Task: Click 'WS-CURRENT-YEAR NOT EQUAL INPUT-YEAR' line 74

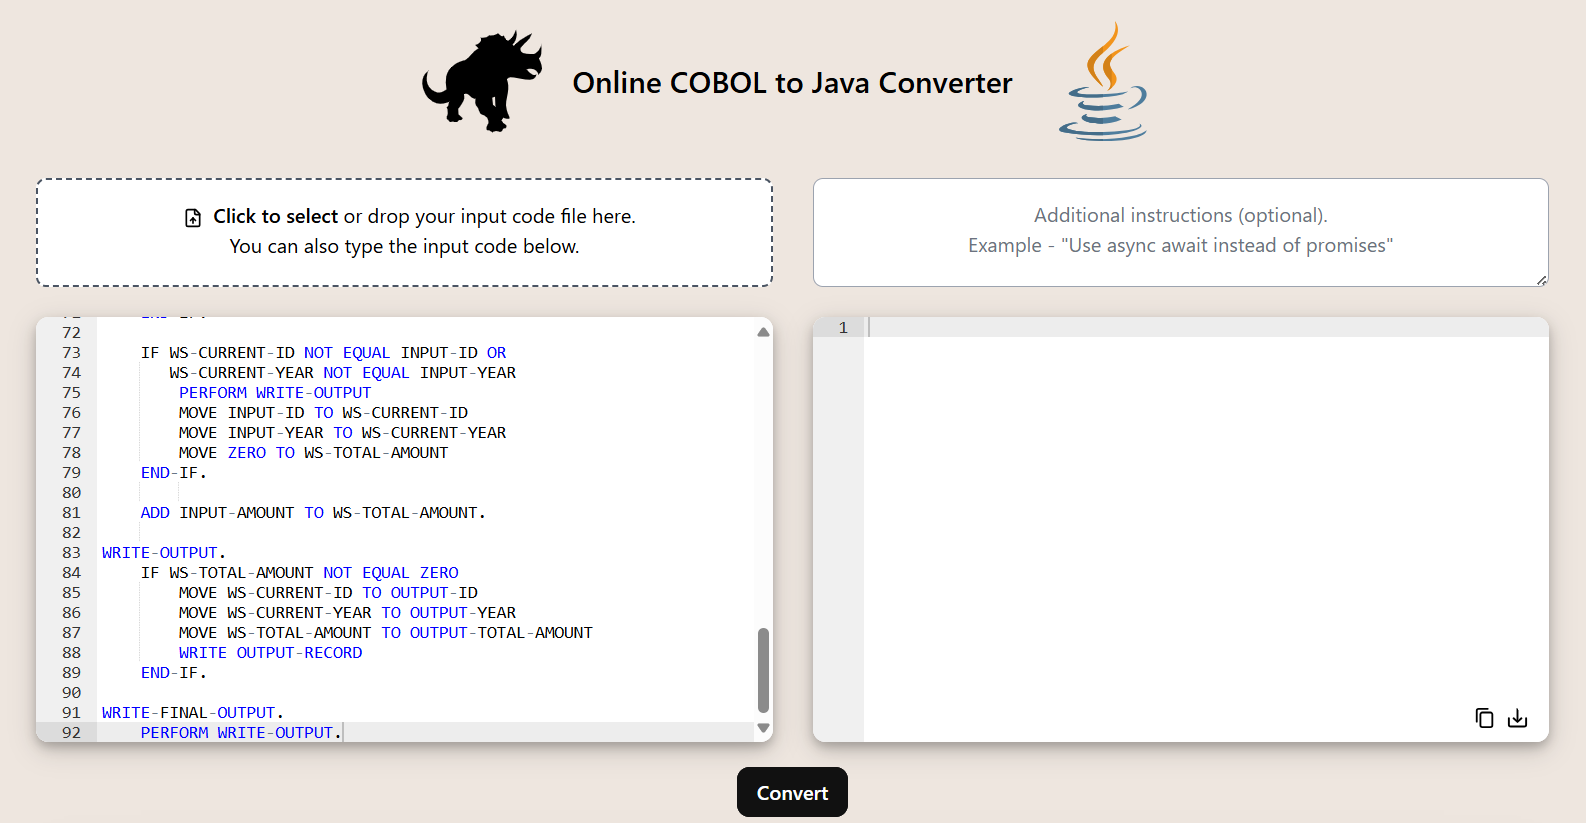Action: pyautogui.click(x=342, y=373)
